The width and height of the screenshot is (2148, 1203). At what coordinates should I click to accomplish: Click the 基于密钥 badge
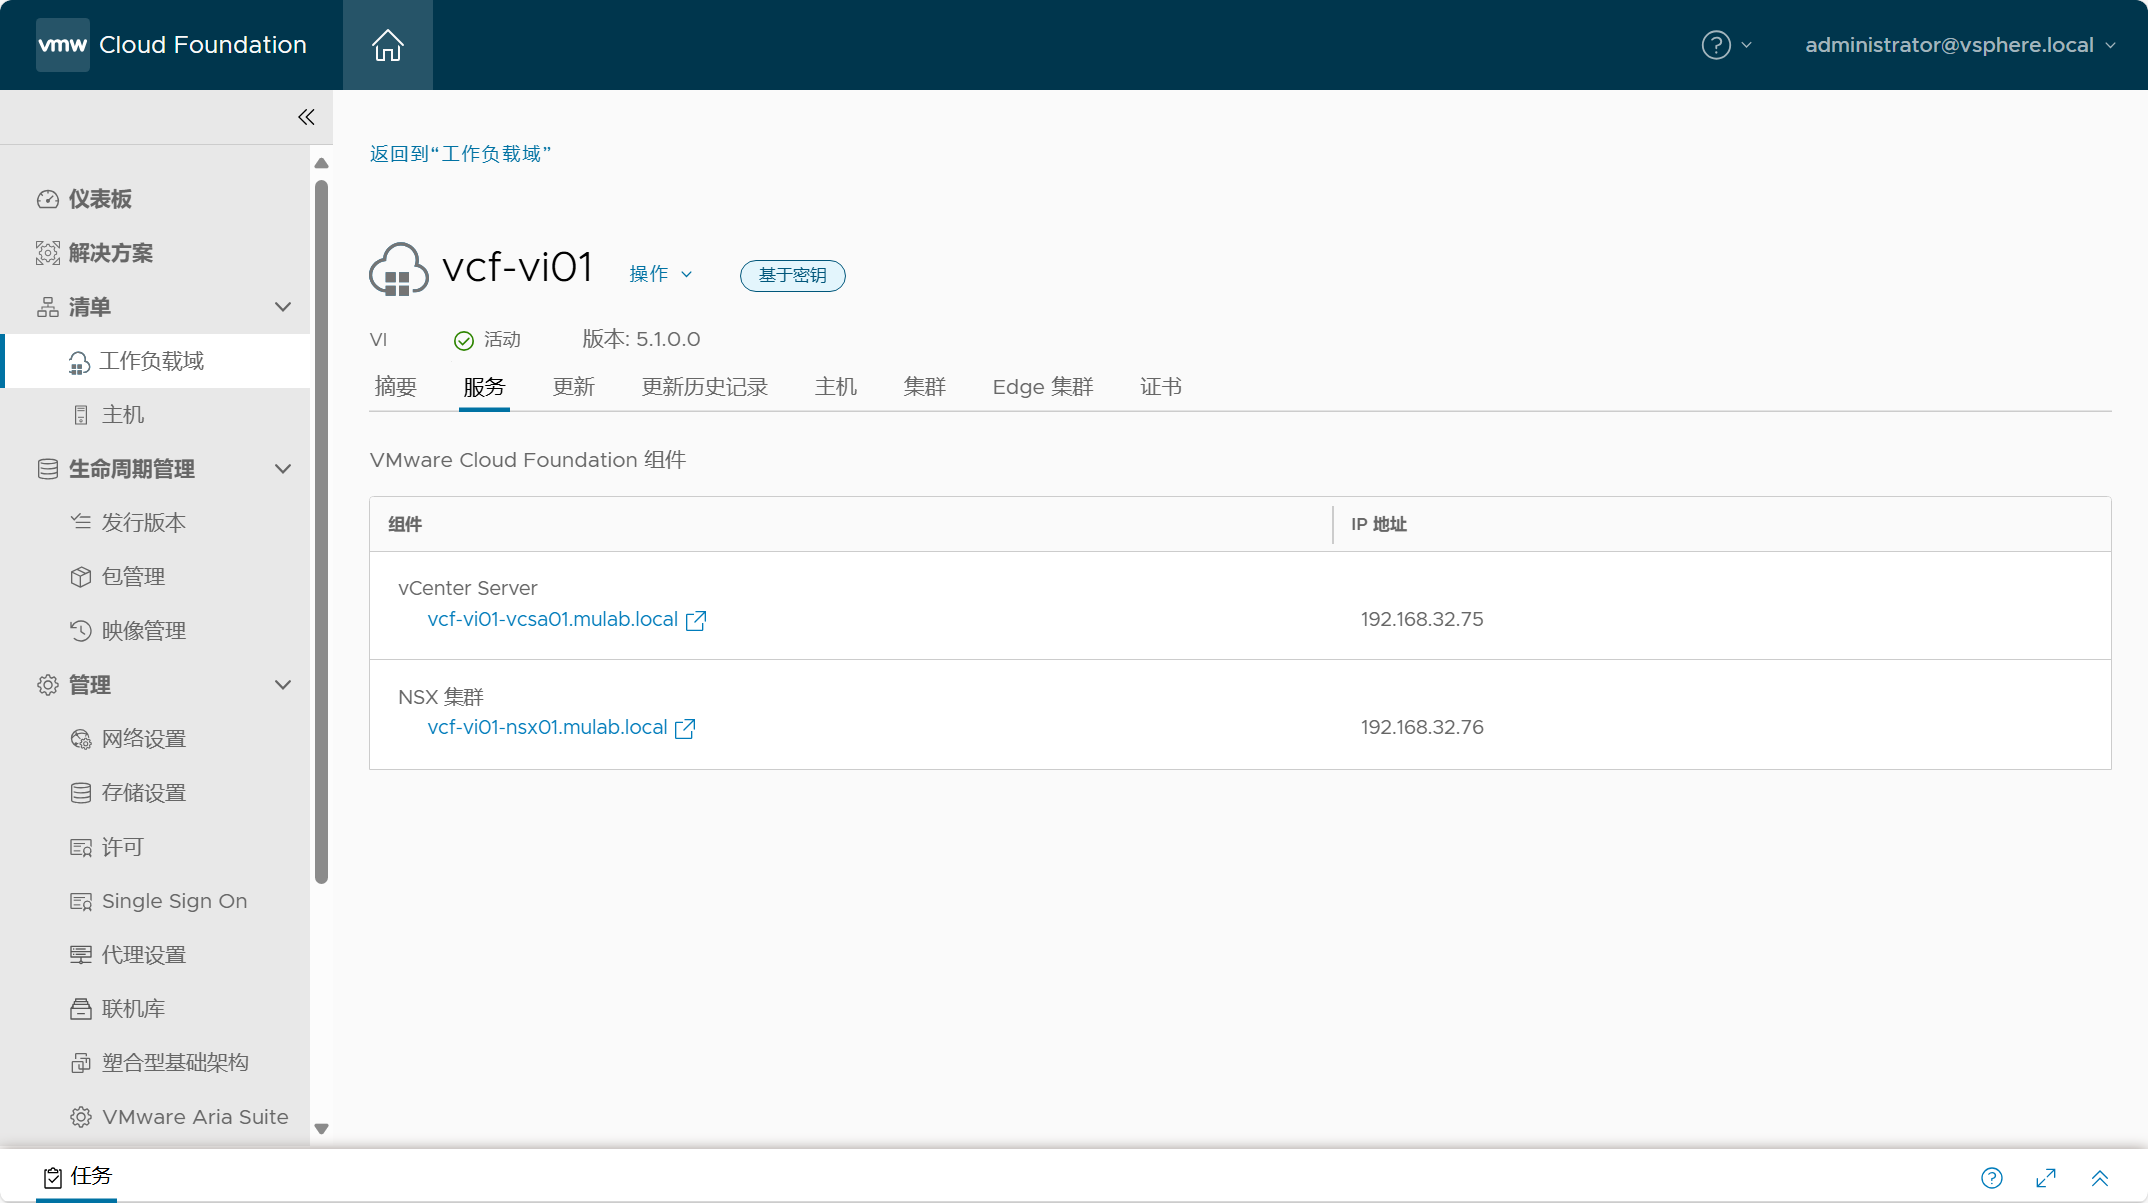click(793, 276)
